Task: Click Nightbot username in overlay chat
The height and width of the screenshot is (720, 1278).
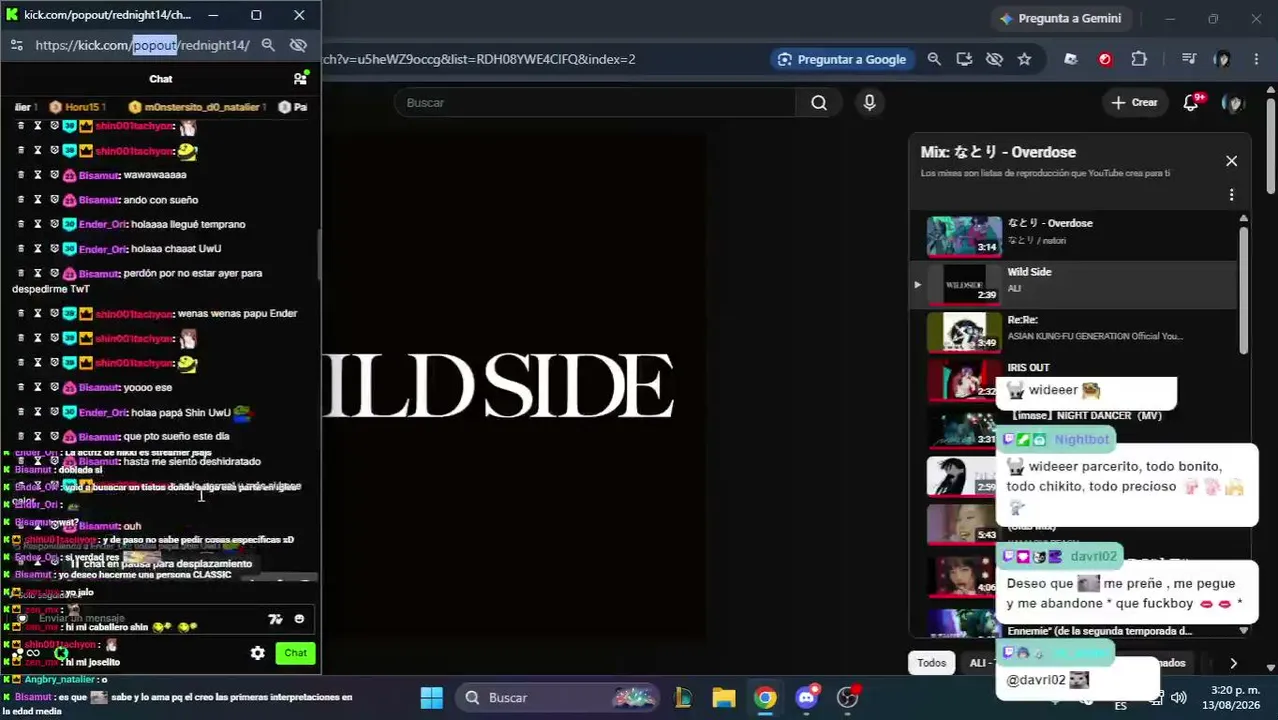Action: coord(1082,439)
